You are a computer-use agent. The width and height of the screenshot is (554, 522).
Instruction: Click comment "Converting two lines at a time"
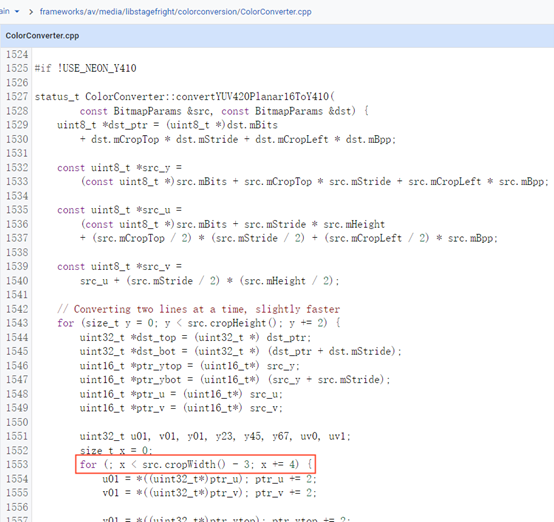[159, 309]
